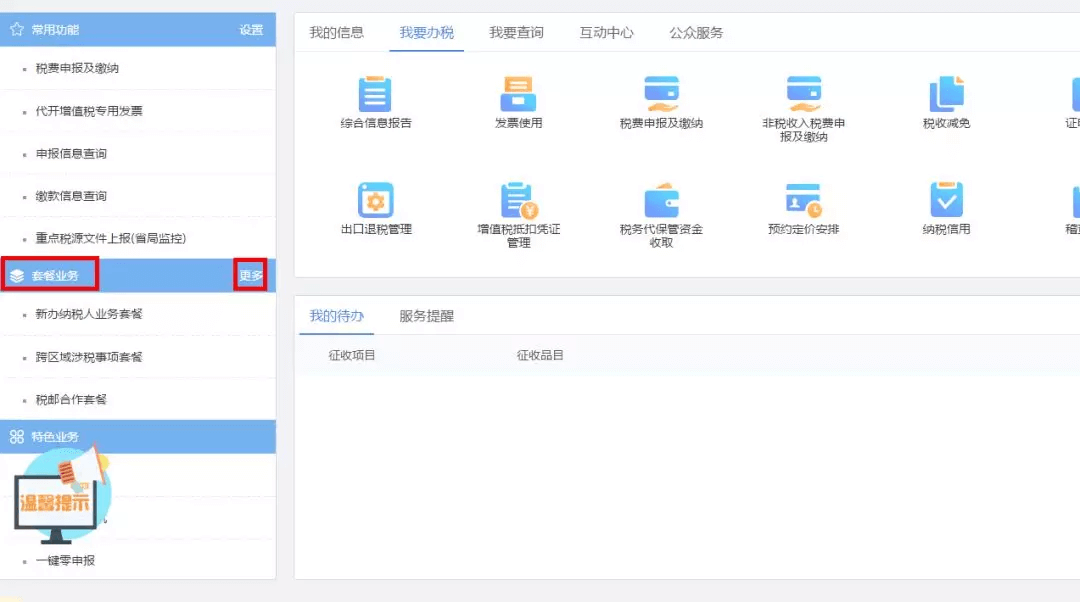Open 一键零申报 link
This screenshot has height=602, width=1080.
coord(65,561)
